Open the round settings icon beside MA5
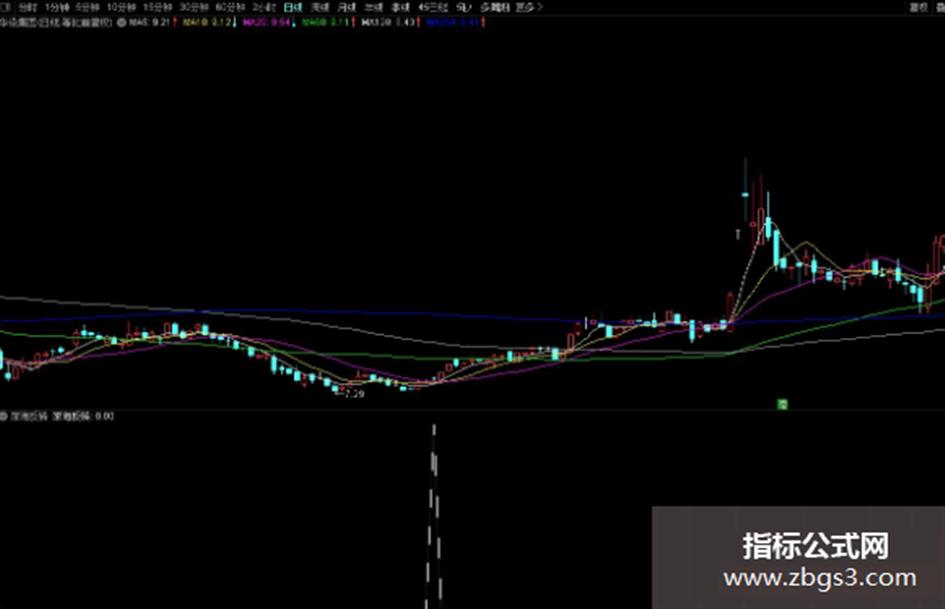Screen dimensions: 945x609 (121, 22)
